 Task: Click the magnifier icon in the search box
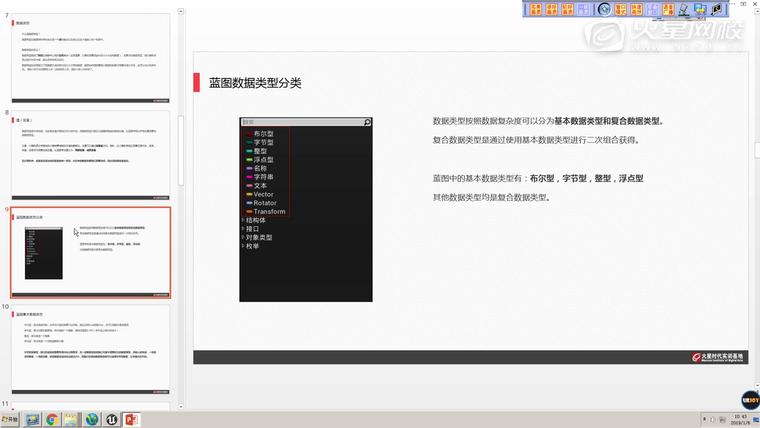coord(367,123)
